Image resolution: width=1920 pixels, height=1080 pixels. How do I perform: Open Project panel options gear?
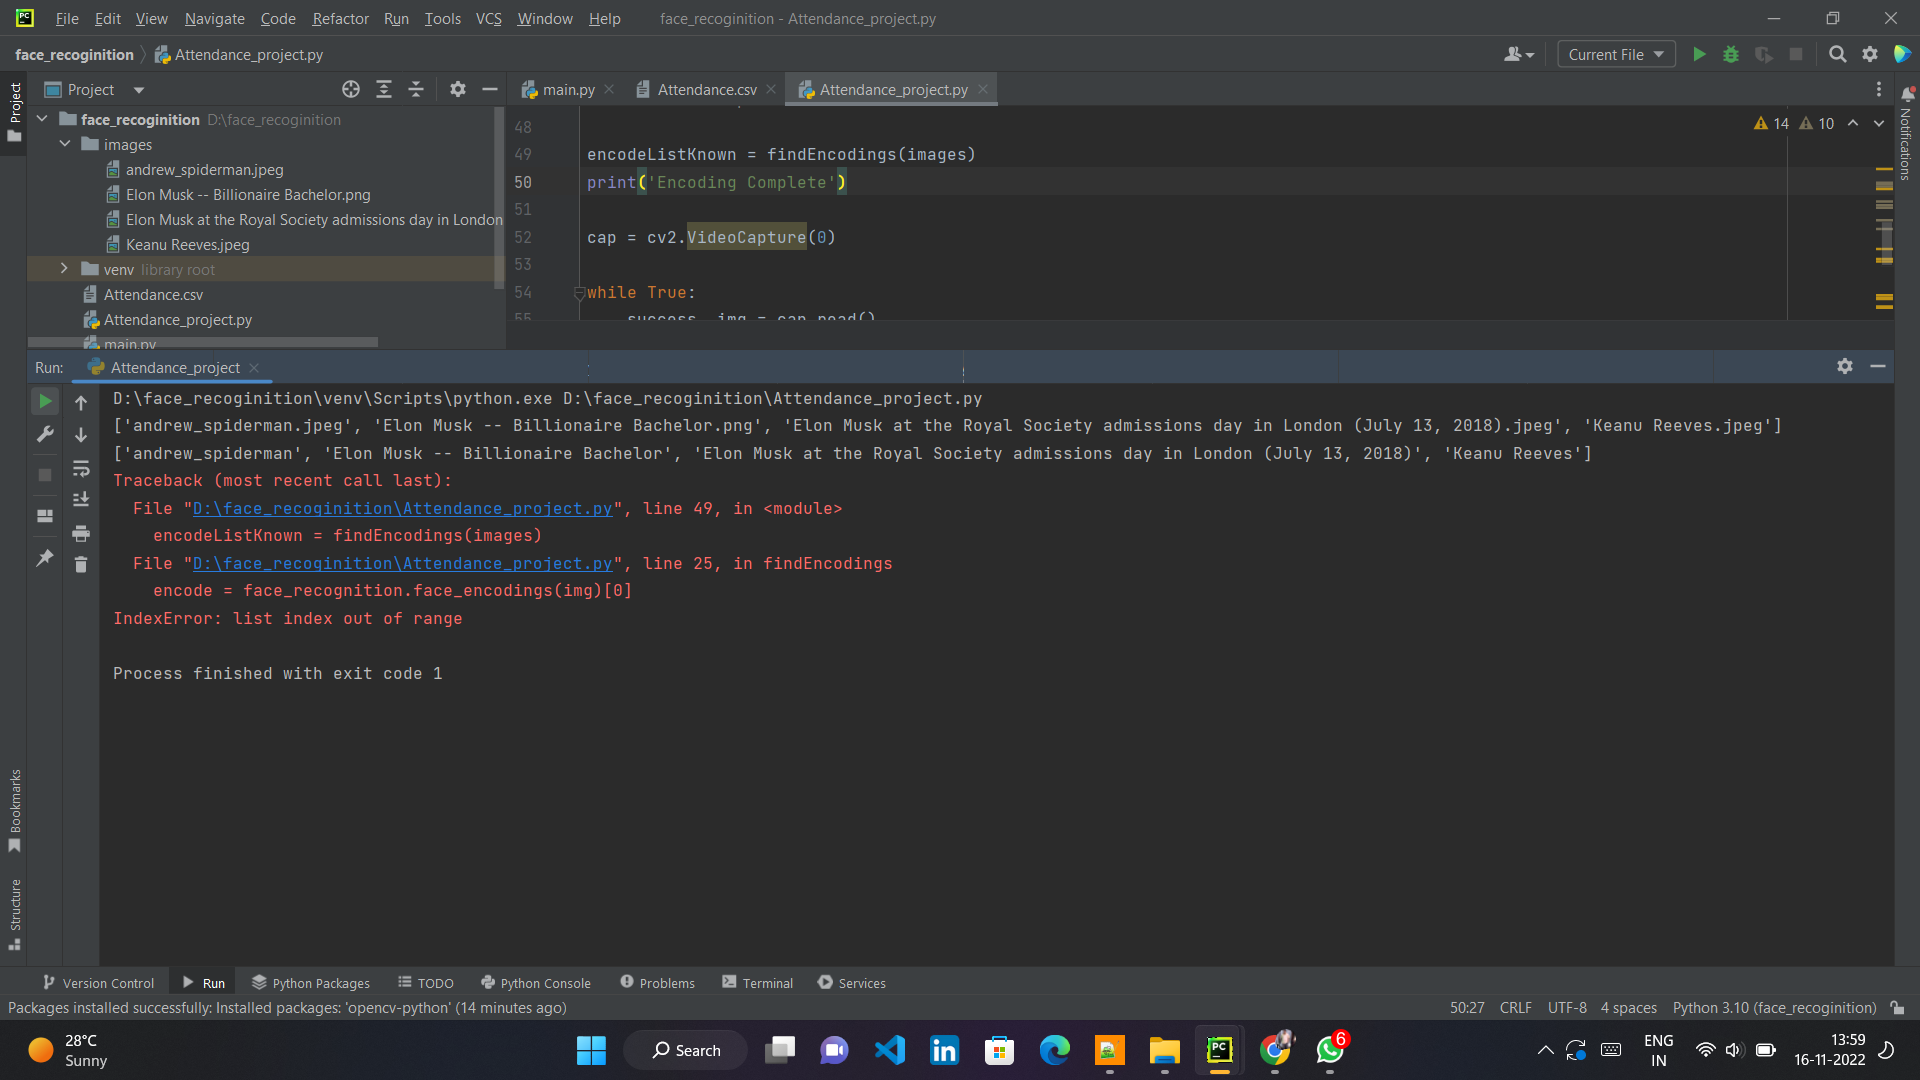click(458, 89)
